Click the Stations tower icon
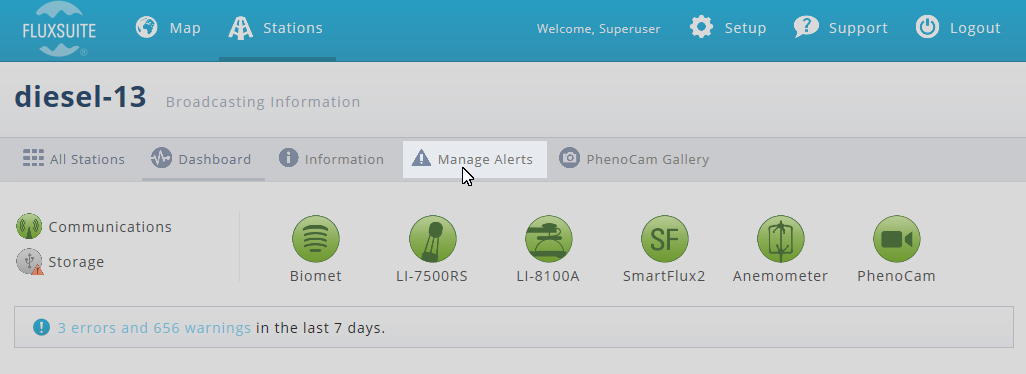 [x=240, y=28]
